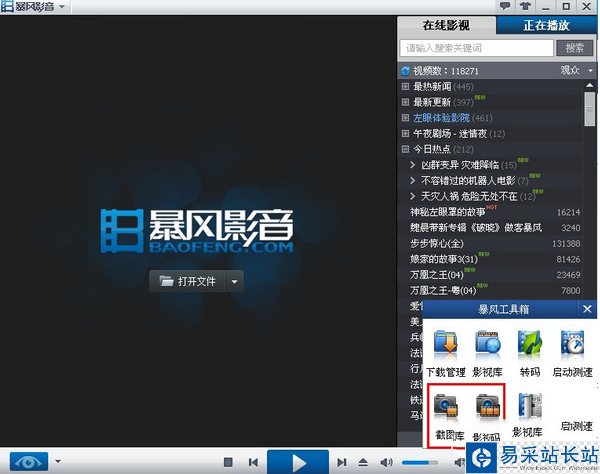The height and width of the screenshot is (474, 600).
Task: Open the skin (shirt) icon
Action: coord(525,6)
